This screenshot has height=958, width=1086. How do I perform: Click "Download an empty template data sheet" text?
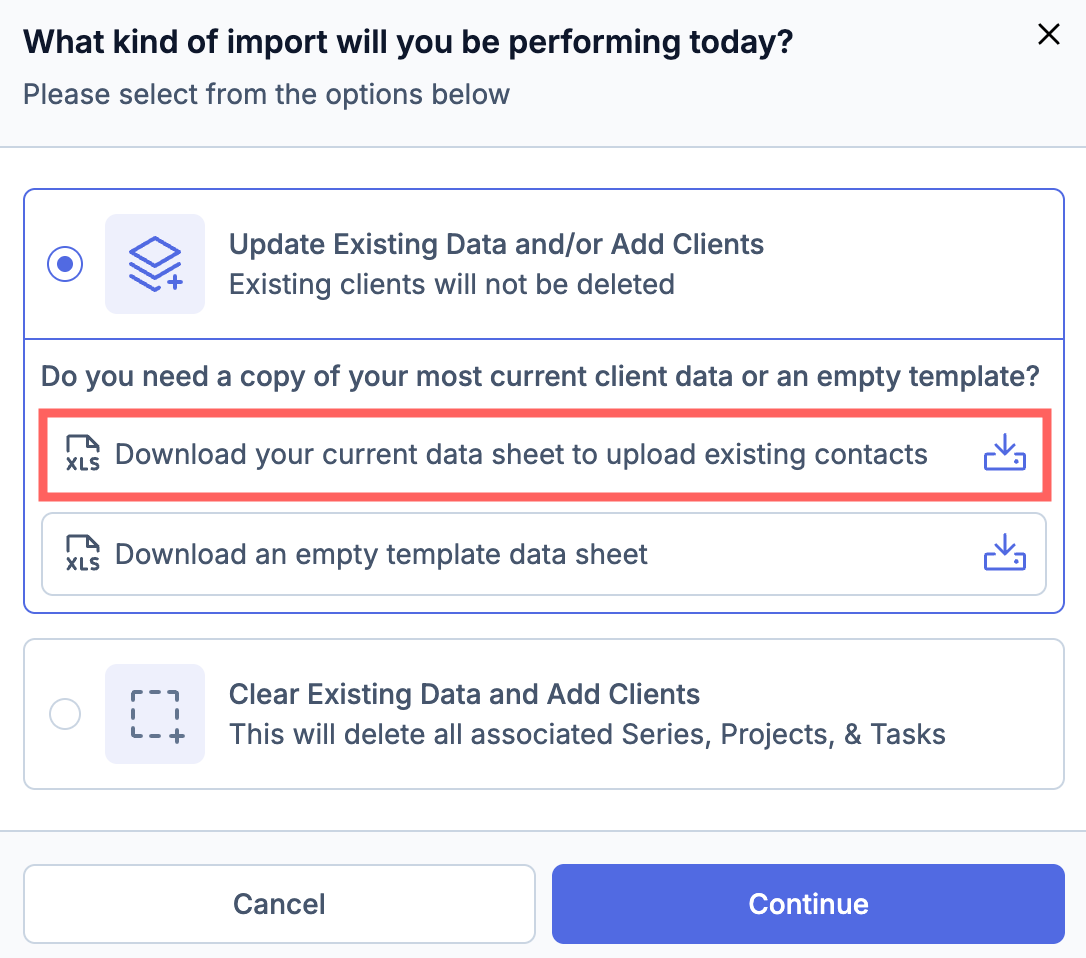pos(381,554)
